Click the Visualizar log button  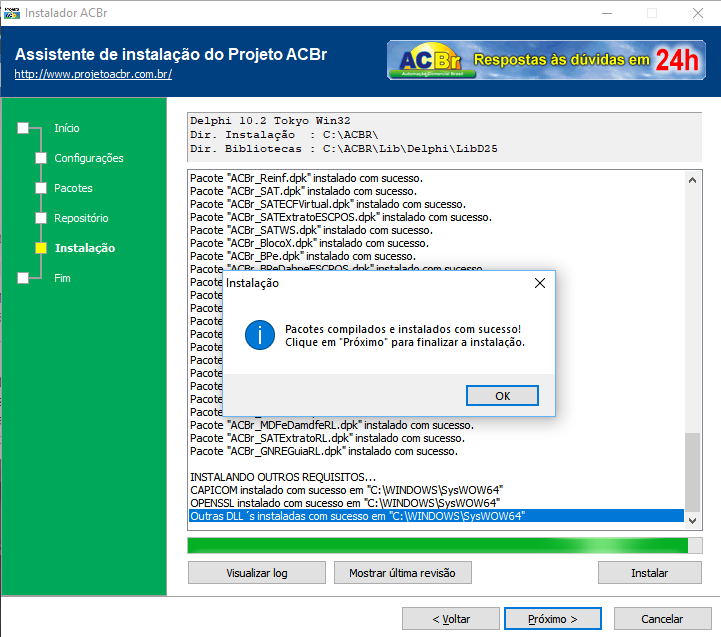tap(257, 573)
